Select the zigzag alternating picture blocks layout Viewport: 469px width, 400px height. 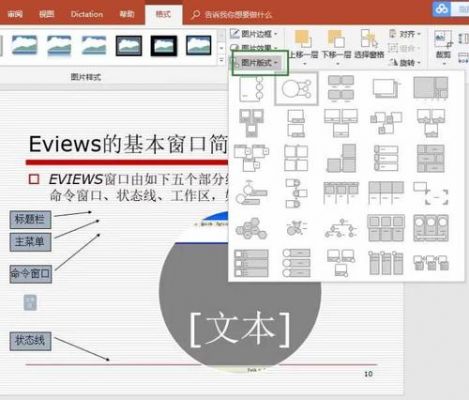point(296,193)
